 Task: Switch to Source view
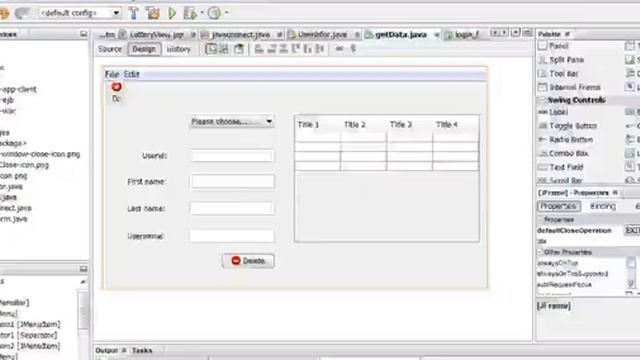point(110,49)
